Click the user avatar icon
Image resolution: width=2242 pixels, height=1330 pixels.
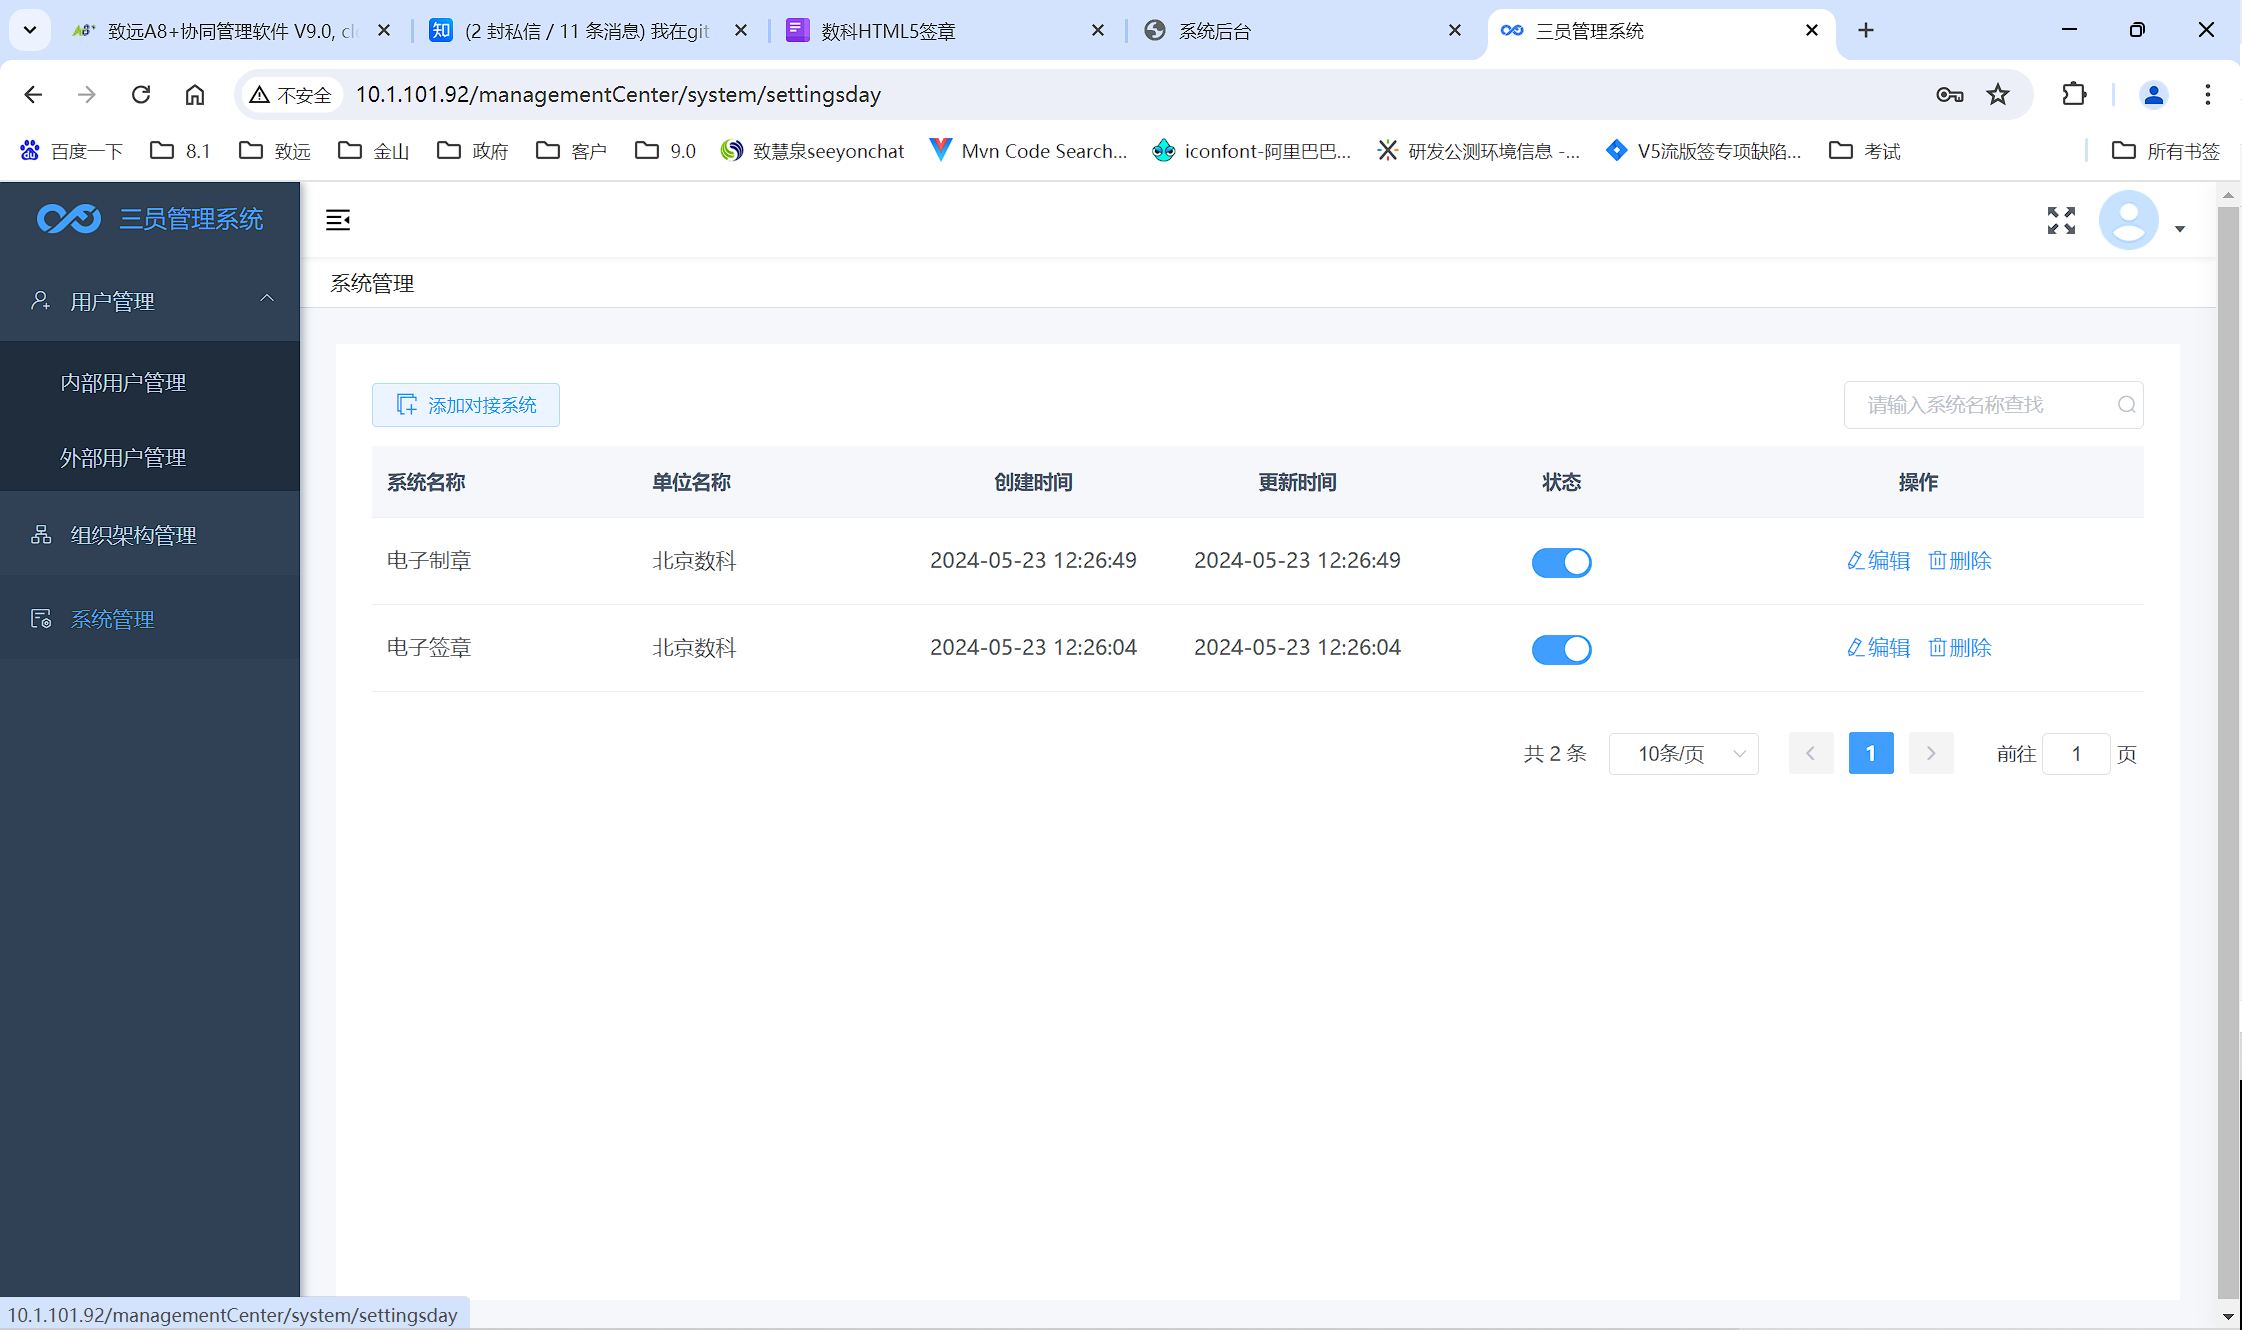[2128, 220]
